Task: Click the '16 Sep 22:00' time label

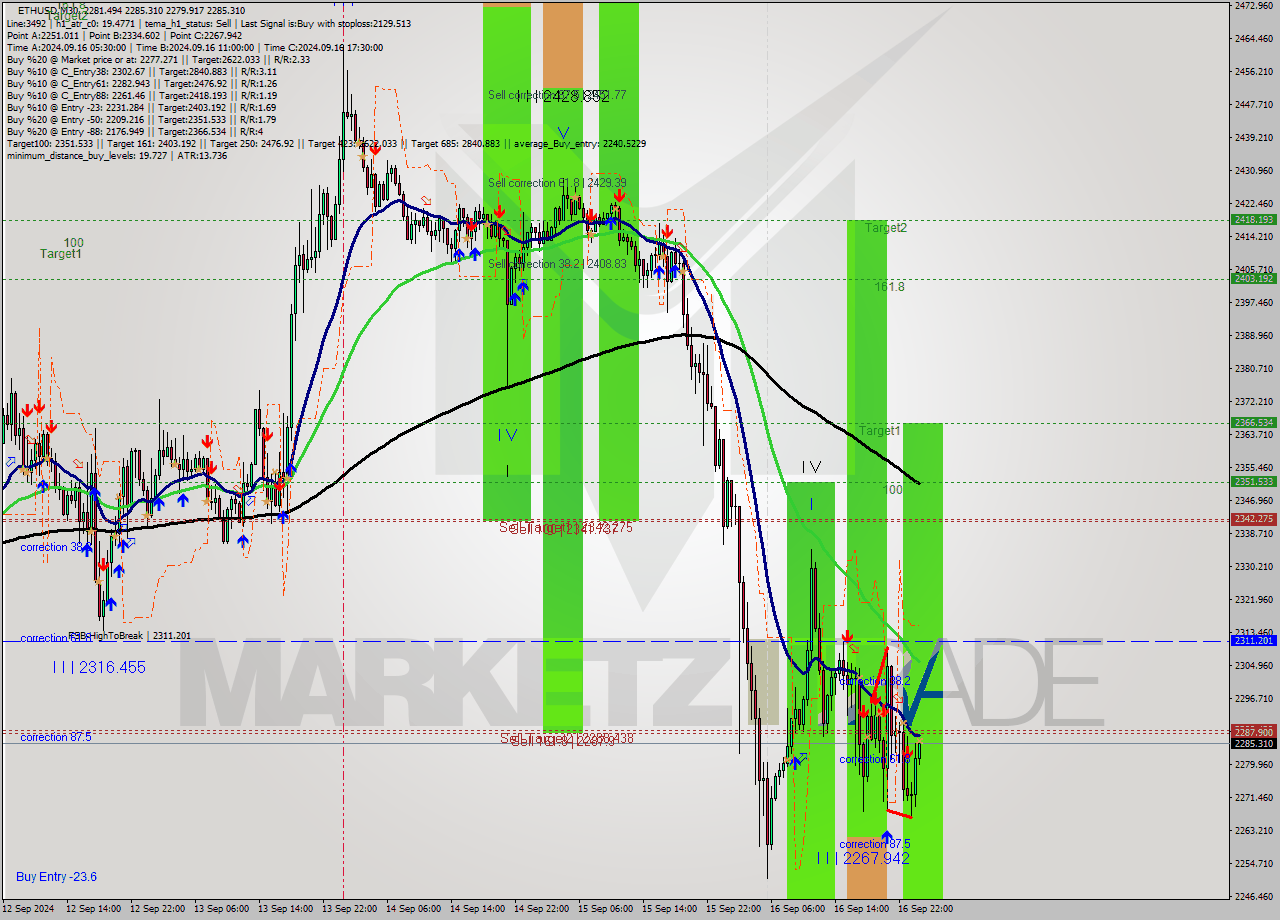Action: click(x=925, y=909)
